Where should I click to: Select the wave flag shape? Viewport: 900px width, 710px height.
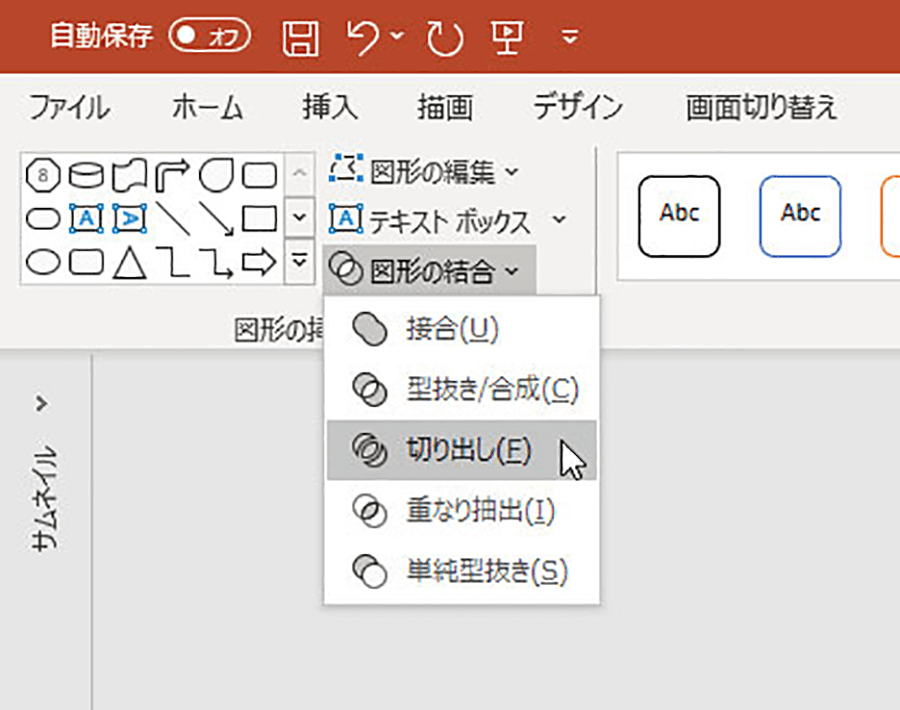[x=129, y=174]
